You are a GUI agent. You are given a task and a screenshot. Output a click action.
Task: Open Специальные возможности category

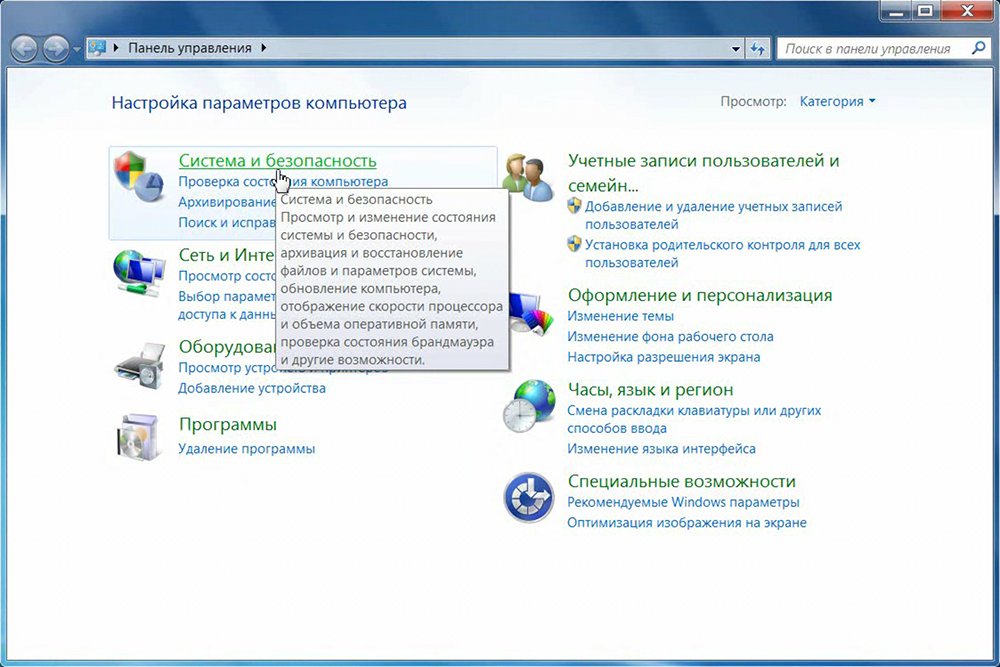(x=682, y=481)
